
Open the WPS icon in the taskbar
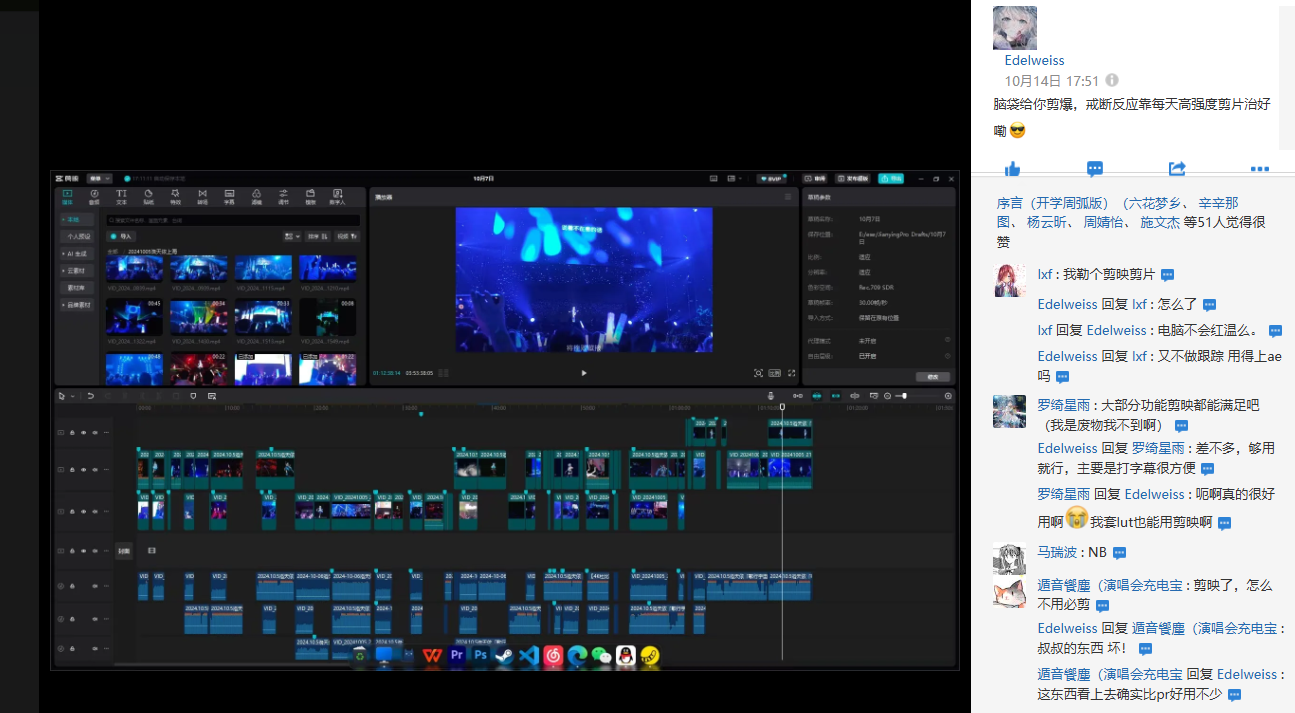point(432,655)
